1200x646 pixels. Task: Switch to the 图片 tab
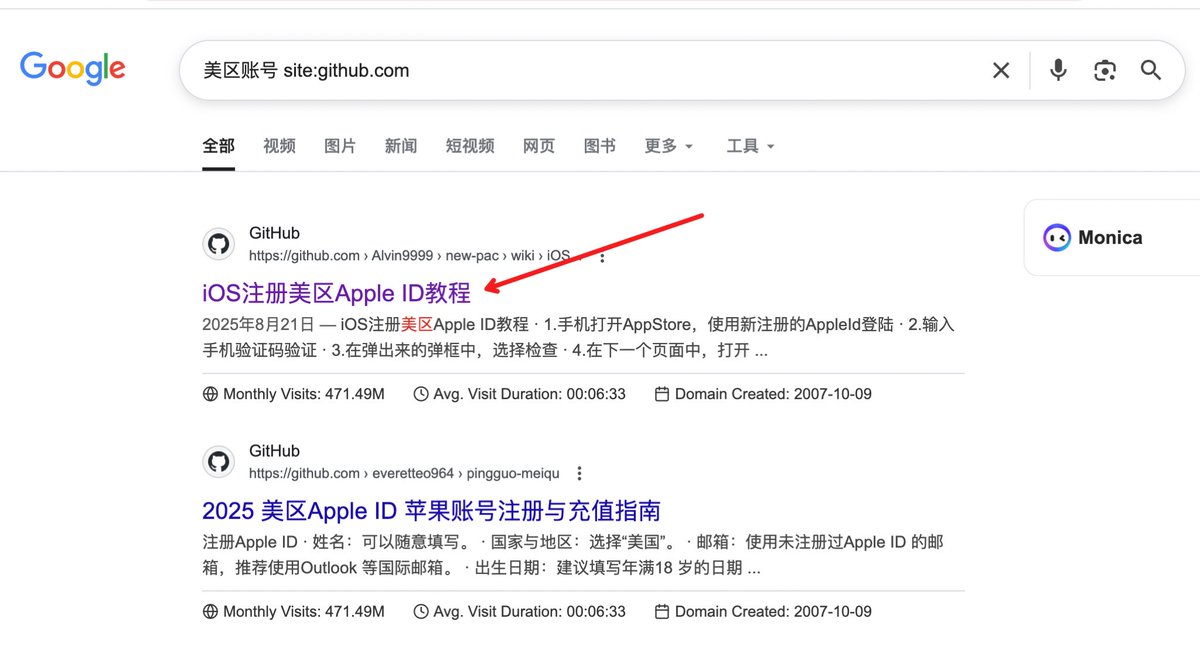pos(340,146)
